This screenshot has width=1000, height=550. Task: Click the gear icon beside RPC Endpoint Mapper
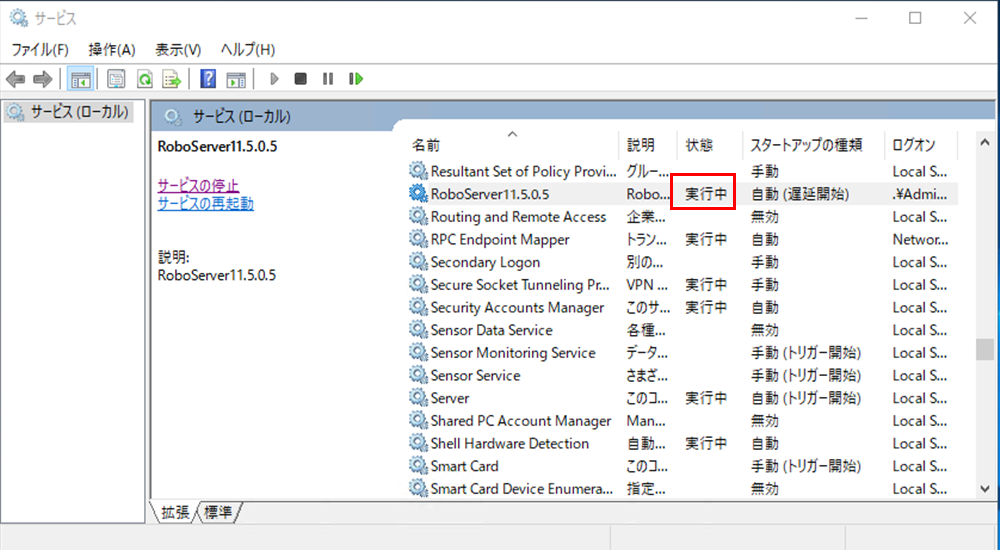click(x=418, y=239)
